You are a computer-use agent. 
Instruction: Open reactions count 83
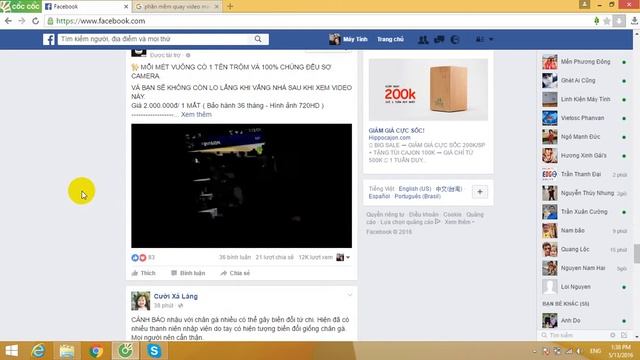click(151, 258)
